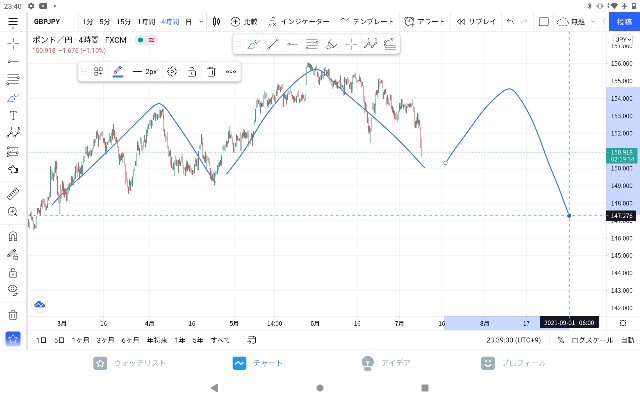Switch to 1分 timeframe
The image size is (640, 400).
87,22
